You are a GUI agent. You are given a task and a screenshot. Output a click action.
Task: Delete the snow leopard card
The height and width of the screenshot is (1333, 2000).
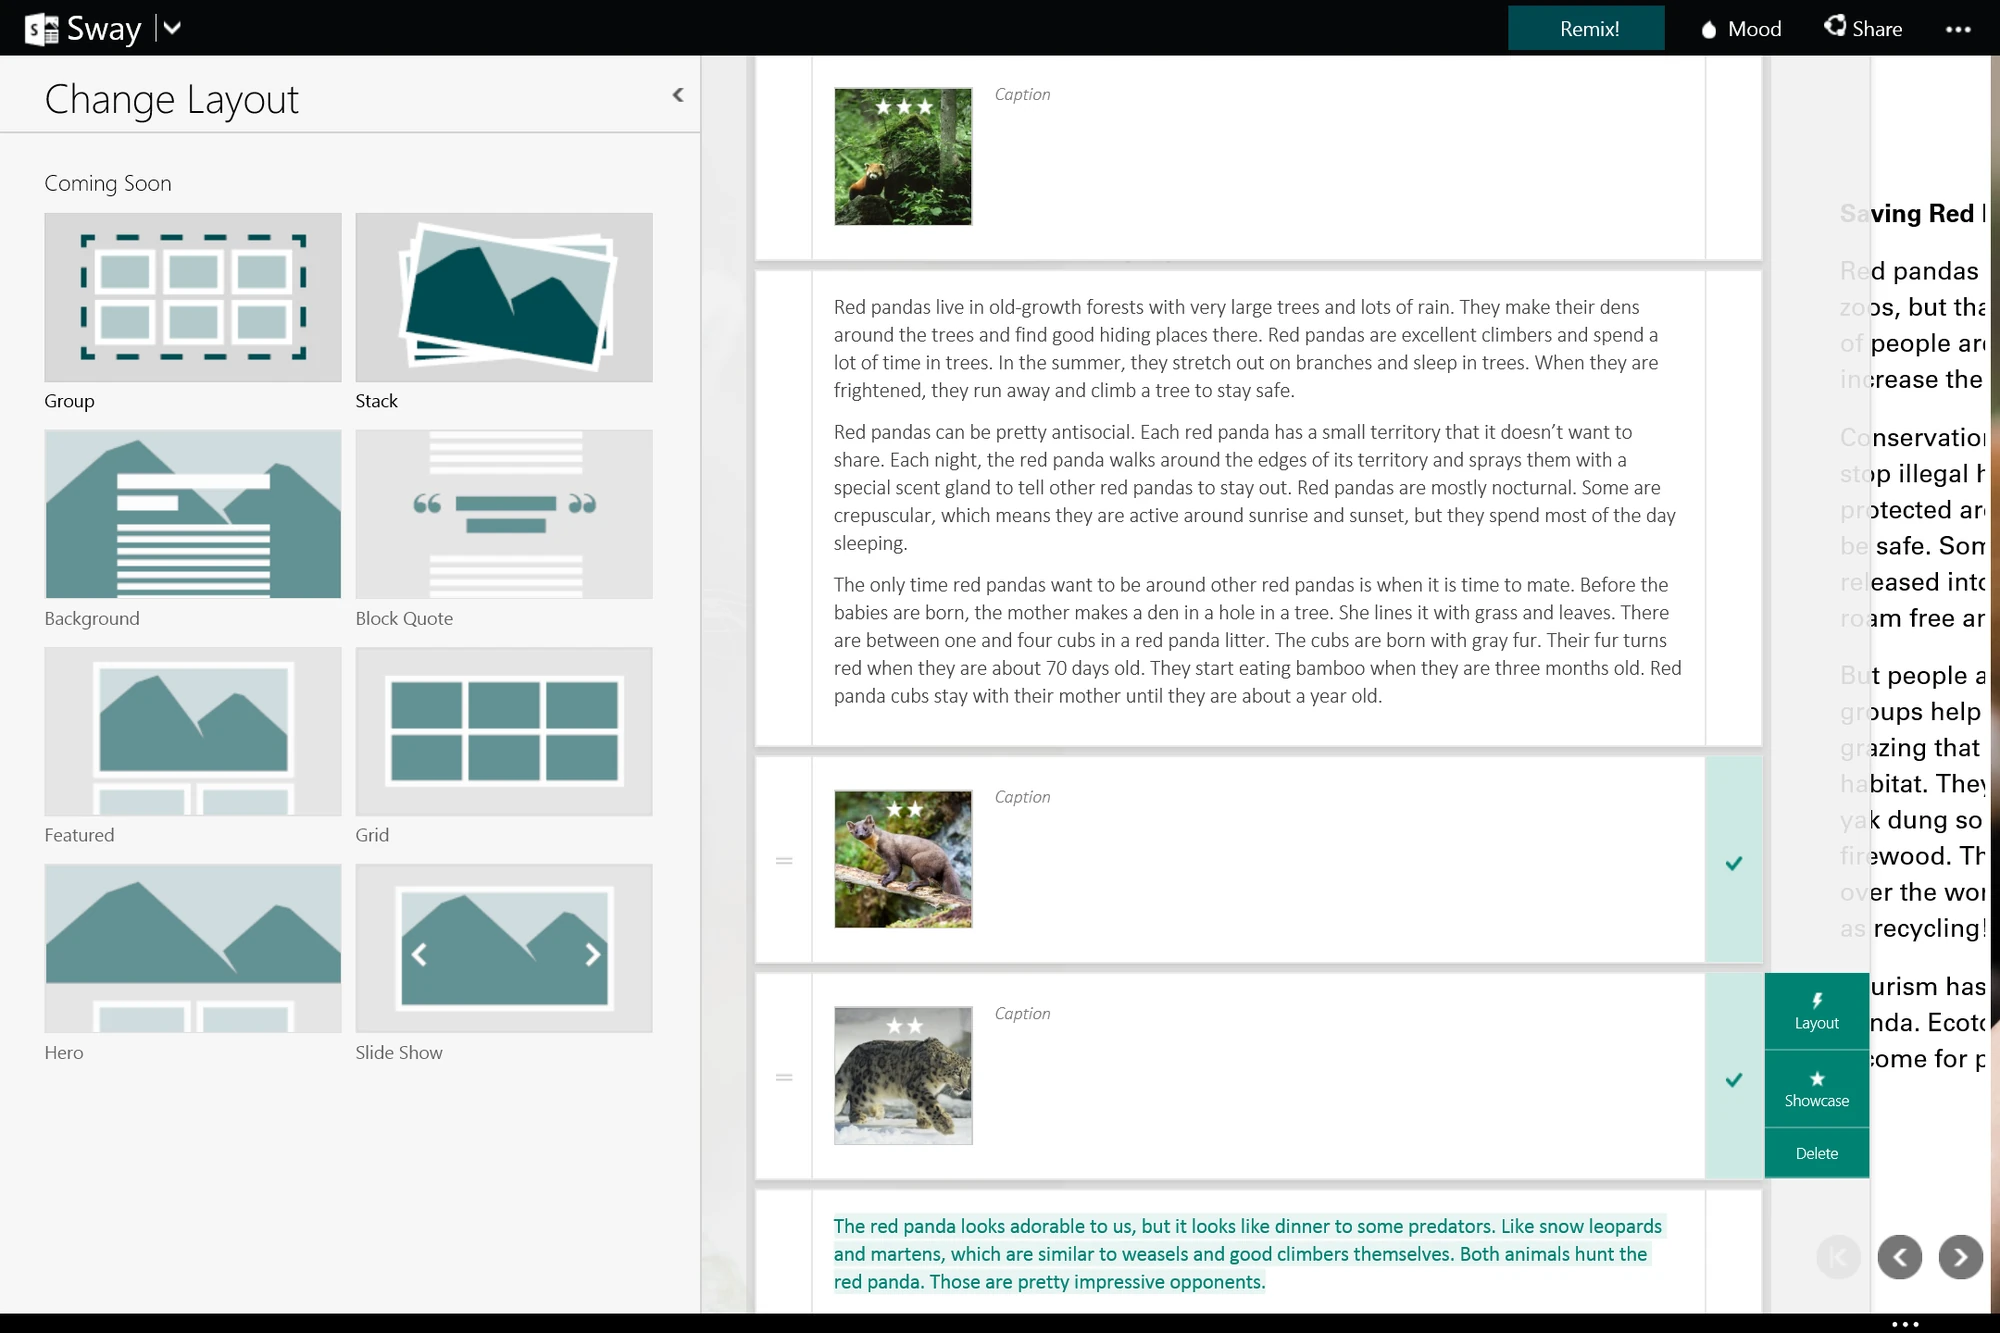(x=1816, y=1152)
